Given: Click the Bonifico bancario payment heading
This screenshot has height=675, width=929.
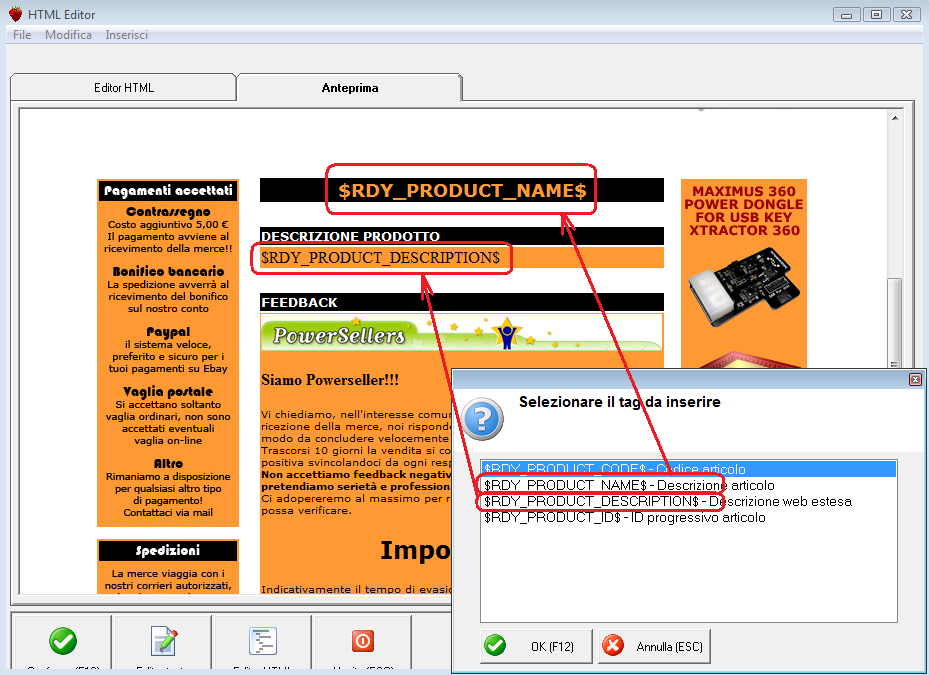Looking at the screenshot, I should point(168,271).
